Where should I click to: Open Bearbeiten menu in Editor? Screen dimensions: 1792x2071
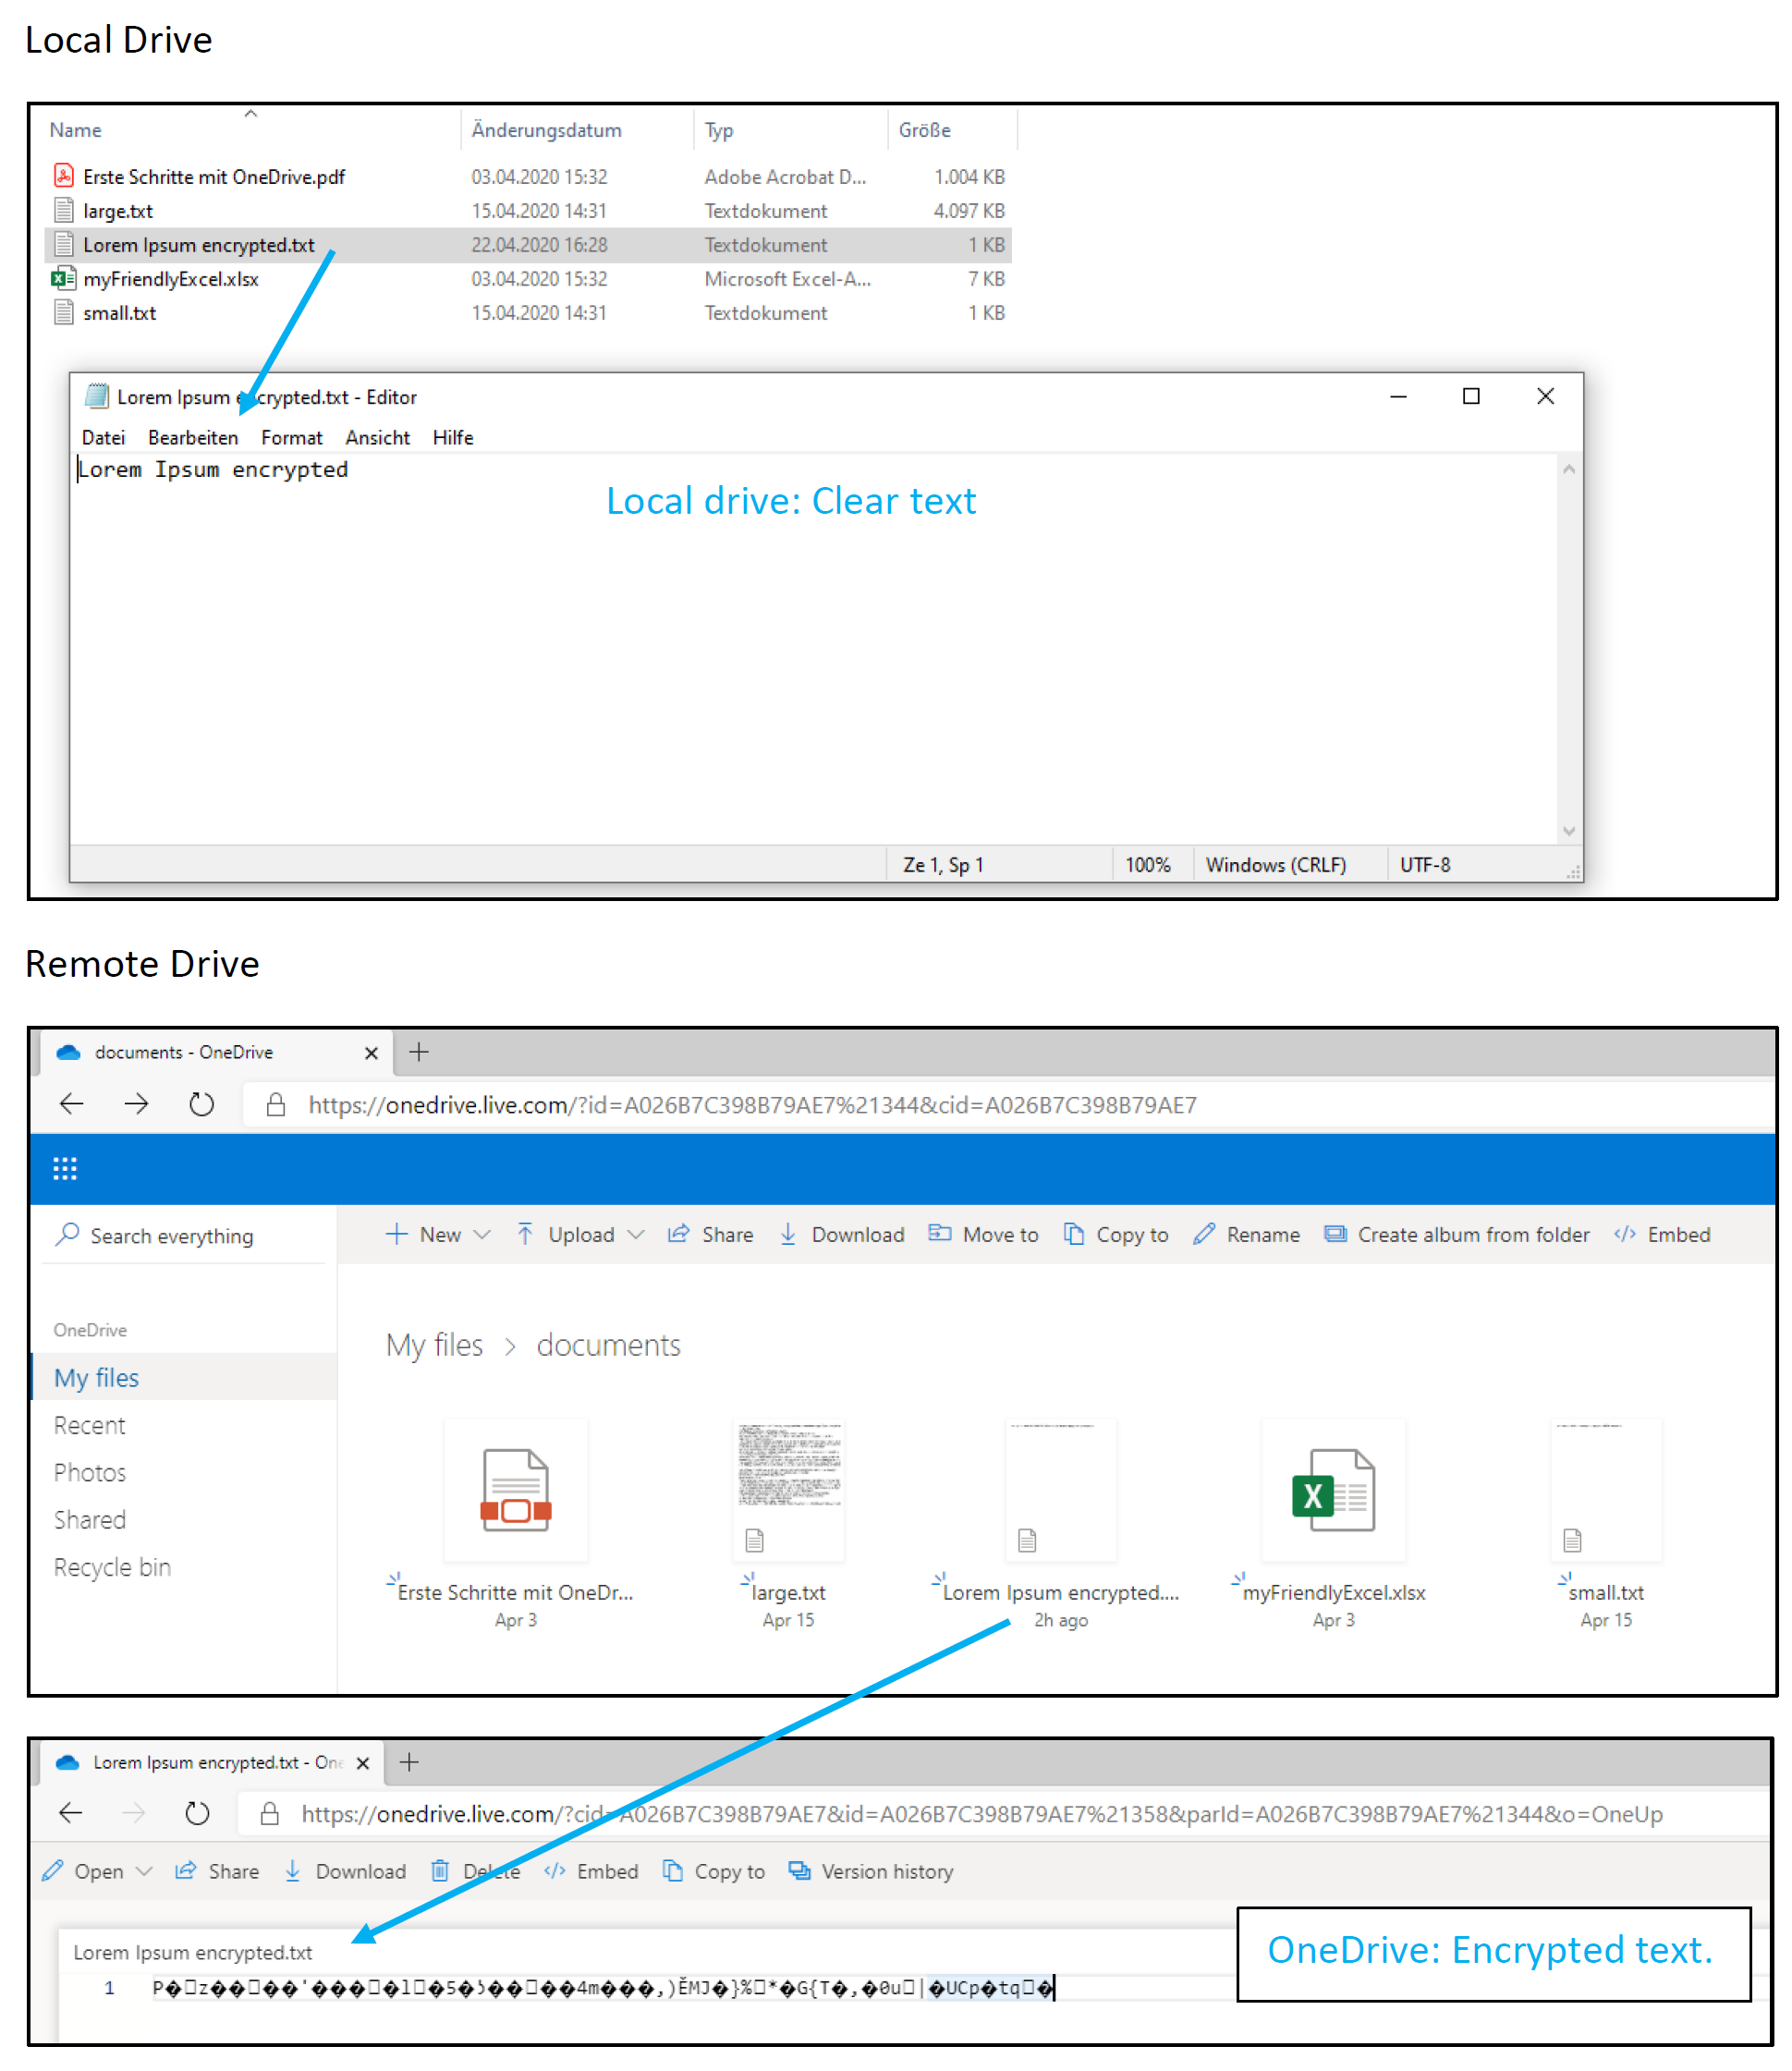pyautogui.click(x=193, y=437)
